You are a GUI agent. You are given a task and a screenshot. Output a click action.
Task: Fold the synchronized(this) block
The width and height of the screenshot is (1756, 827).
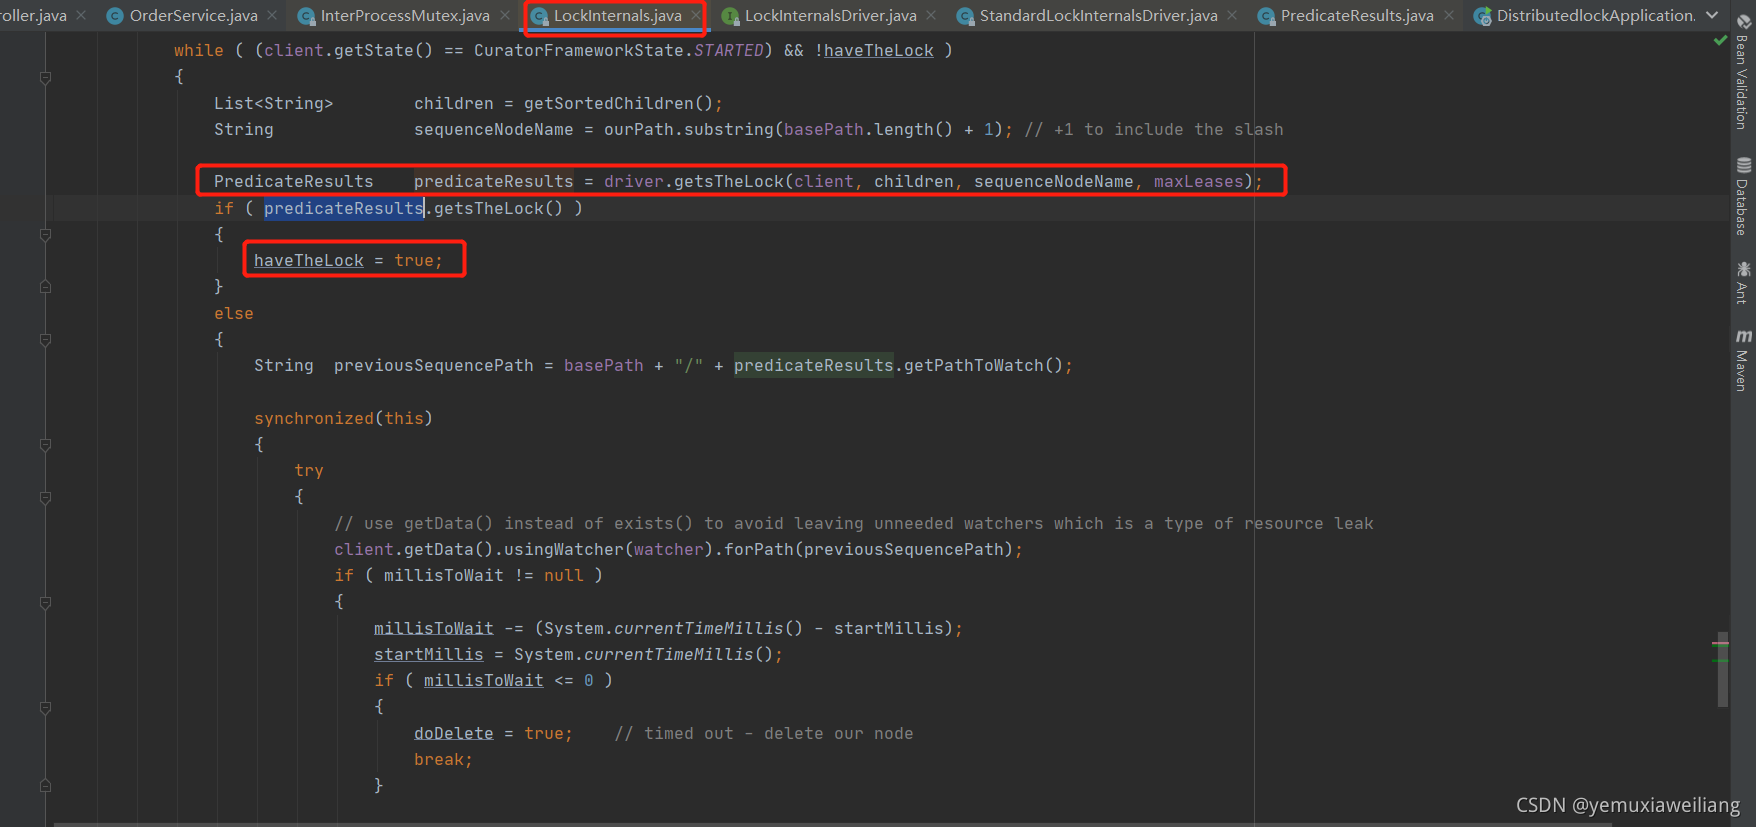45,444
